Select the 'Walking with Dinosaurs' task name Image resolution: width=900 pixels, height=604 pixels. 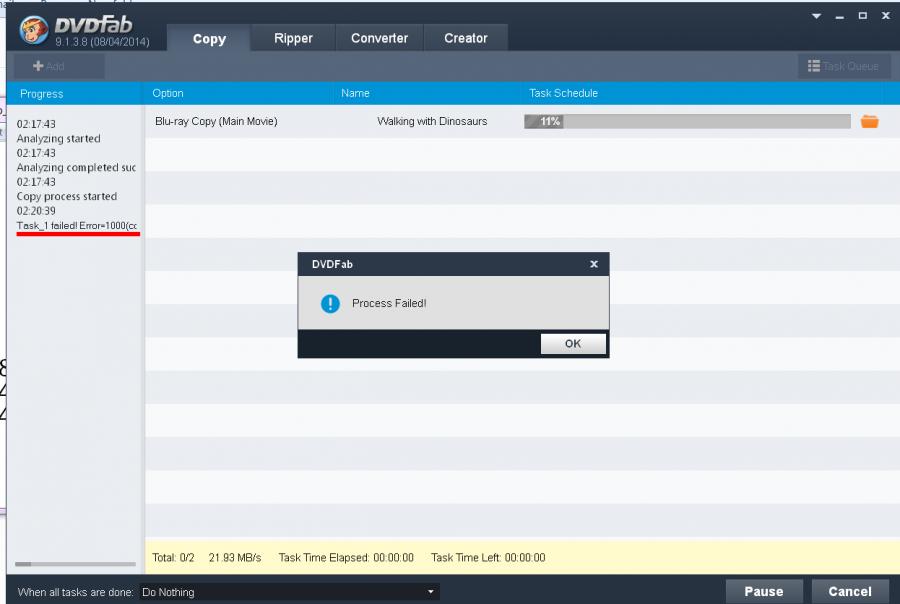click(432, 121)
